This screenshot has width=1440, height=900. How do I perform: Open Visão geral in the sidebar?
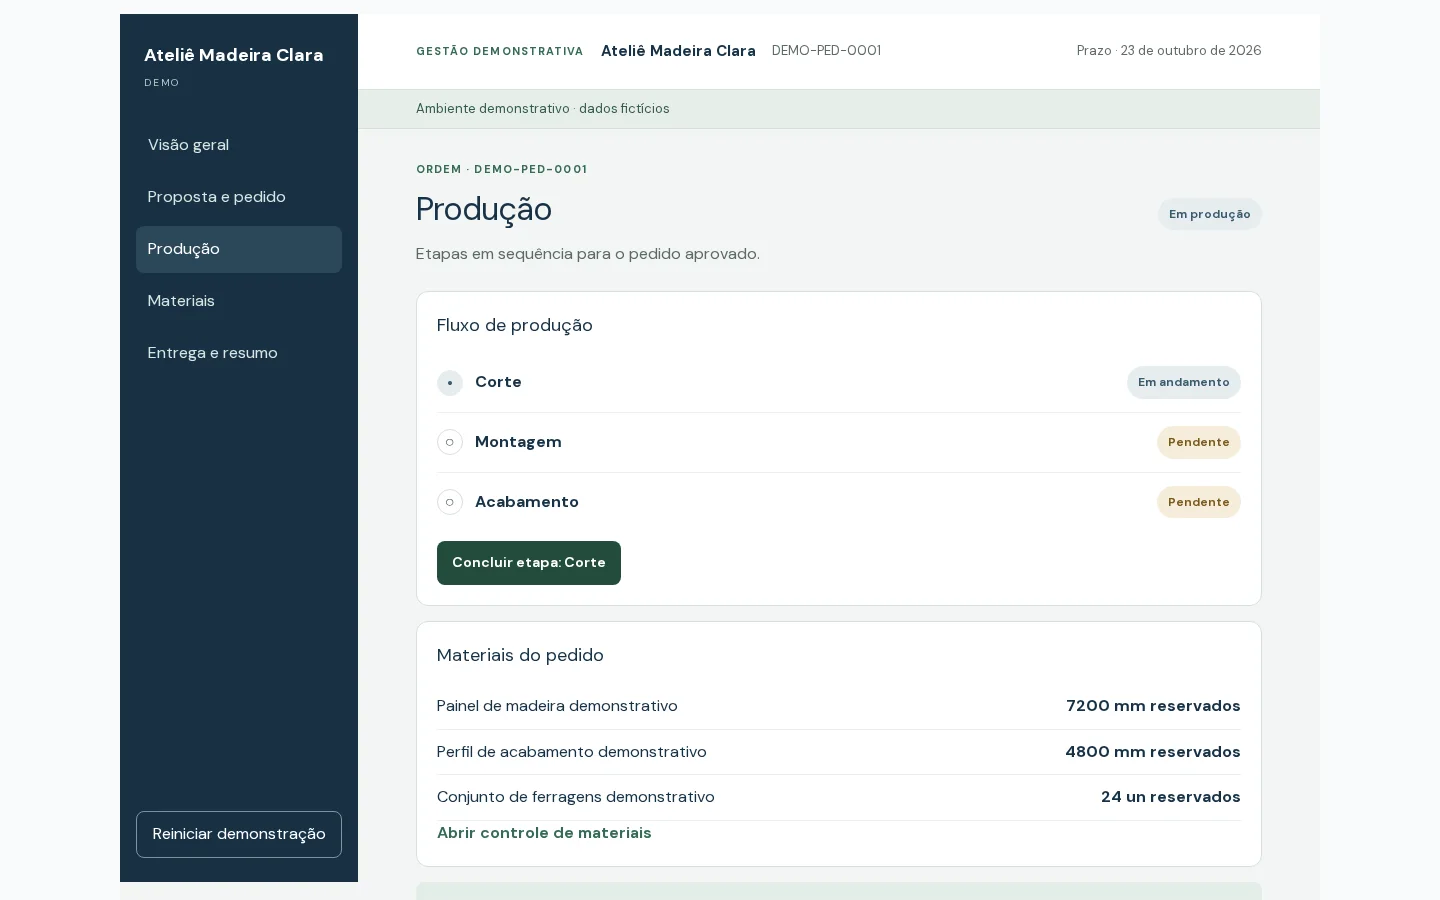click(238, 145)
